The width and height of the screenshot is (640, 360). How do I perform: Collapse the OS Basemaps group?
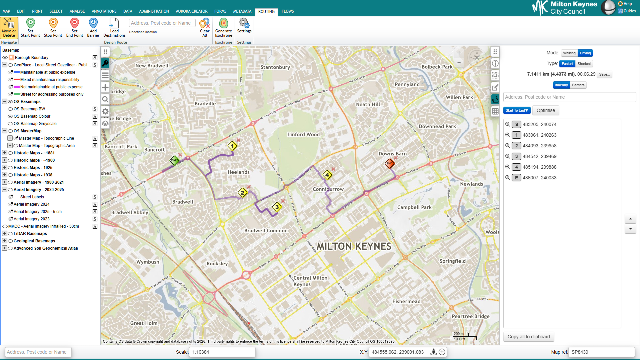[4, 102]
